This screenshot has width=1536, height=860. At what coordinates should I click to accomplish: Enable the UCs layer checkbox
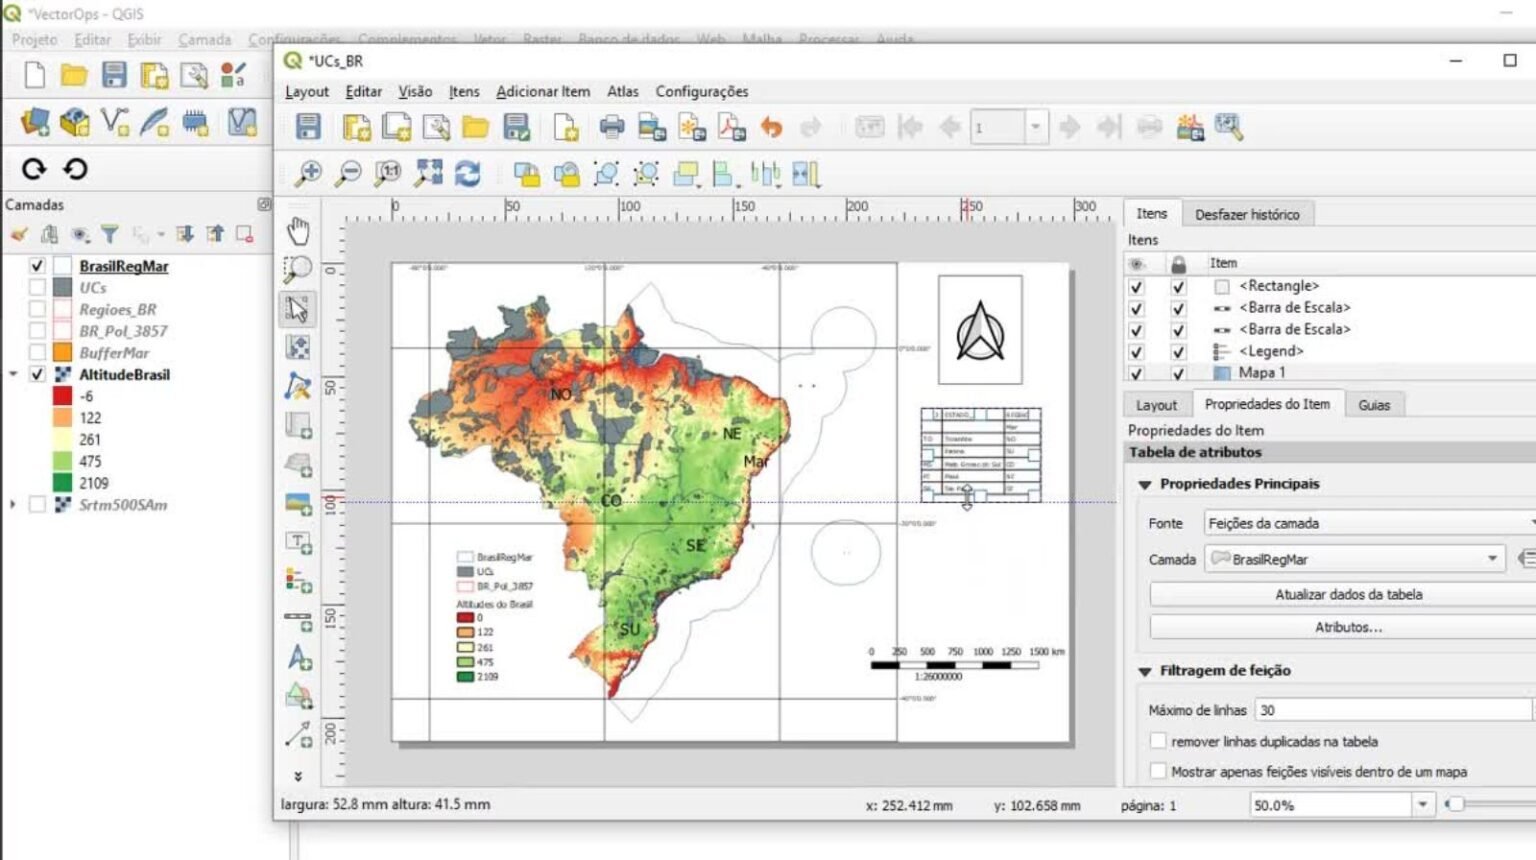(37, 288)
